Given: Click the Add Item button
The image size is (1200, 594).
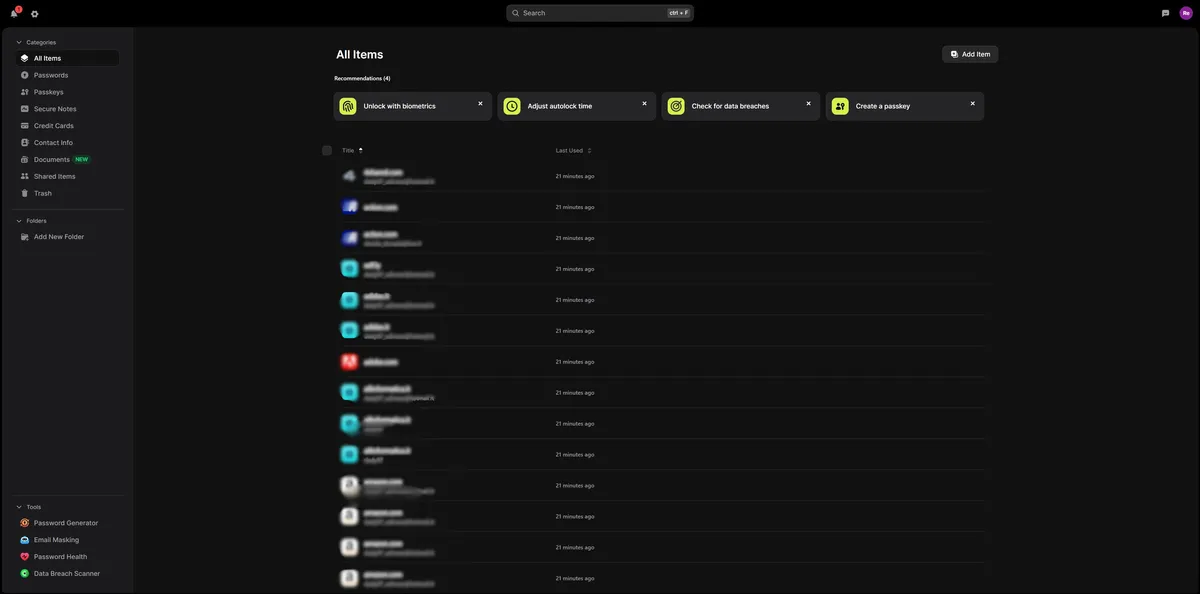Looking at the screenshot, I should coord(970,54).
